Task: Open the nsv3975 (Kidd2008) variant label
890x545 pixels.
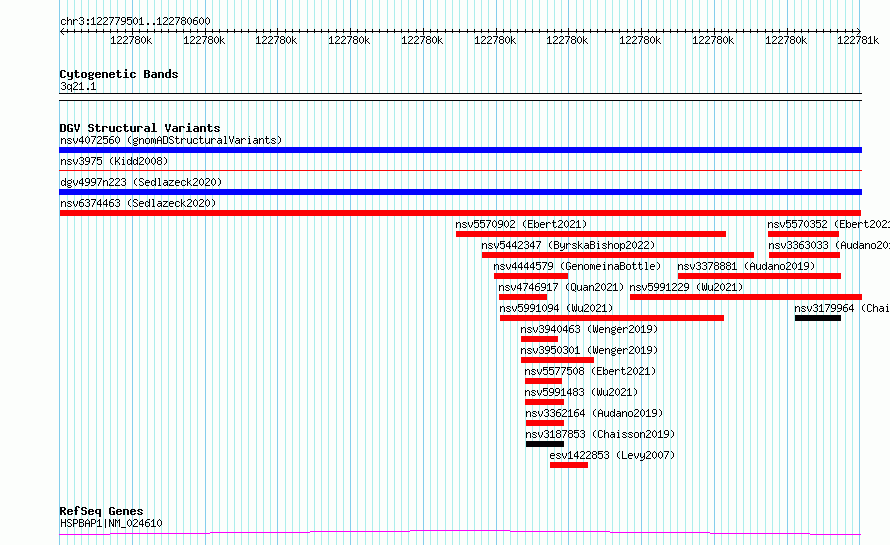Action: pyautogui.click(x=114, y=161)
